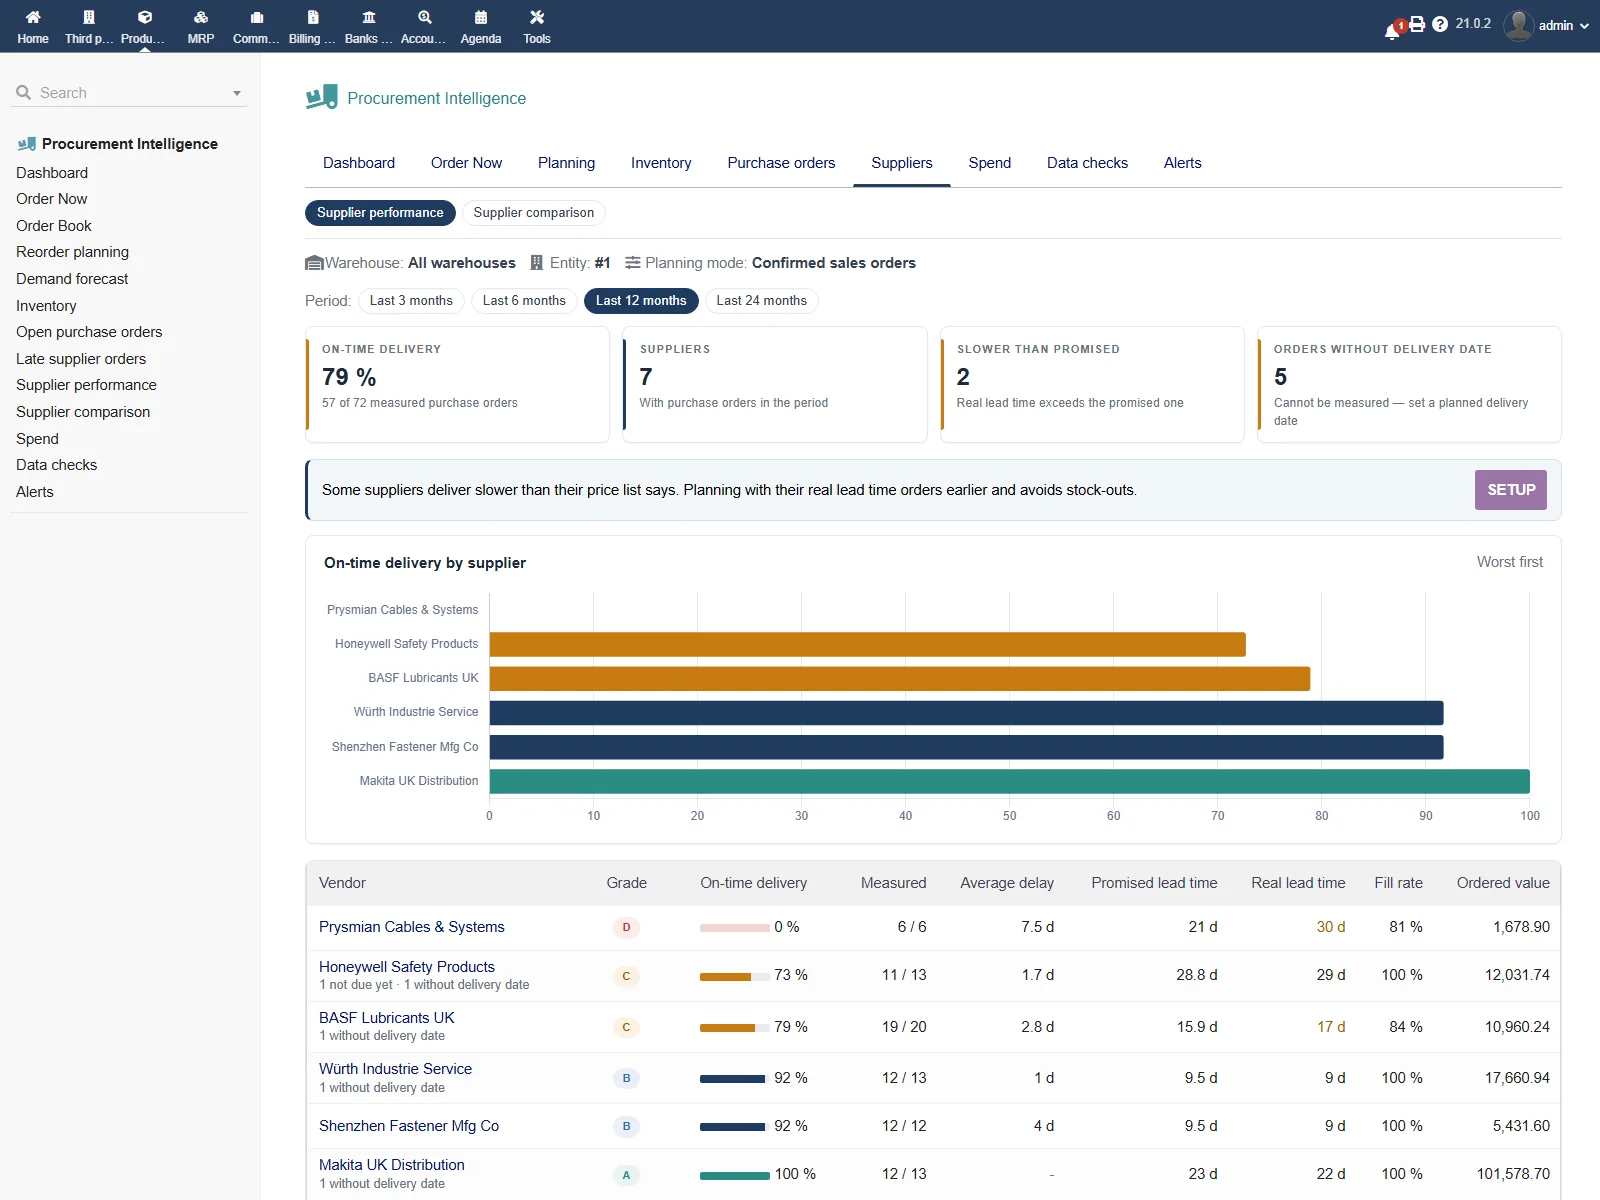Click the search magnifier icon
Viewport: 1600px width, 1200px height.
24,92
